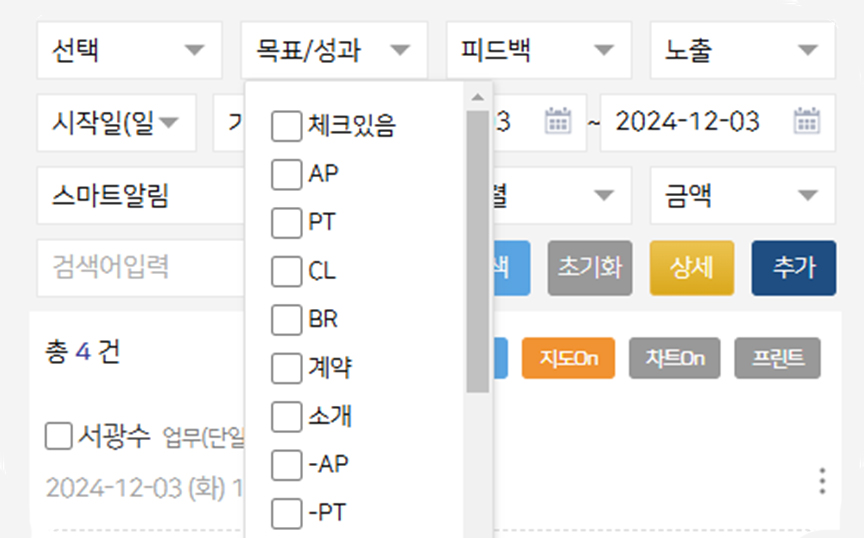This screenshot has width=864, height=538.
Task: Focus the 검색어입력 search field
Action: coord(140,268)
